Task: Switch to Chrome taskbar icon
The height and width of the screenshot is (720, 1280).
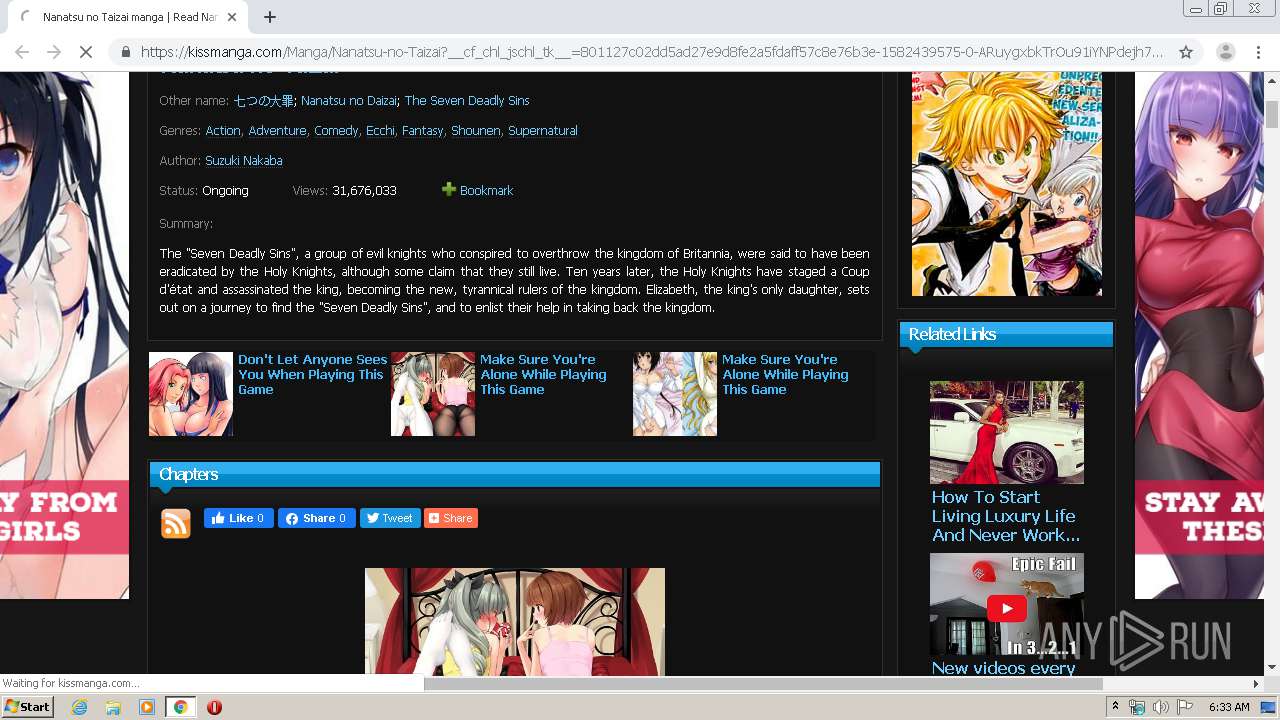Action: point(181,707)
